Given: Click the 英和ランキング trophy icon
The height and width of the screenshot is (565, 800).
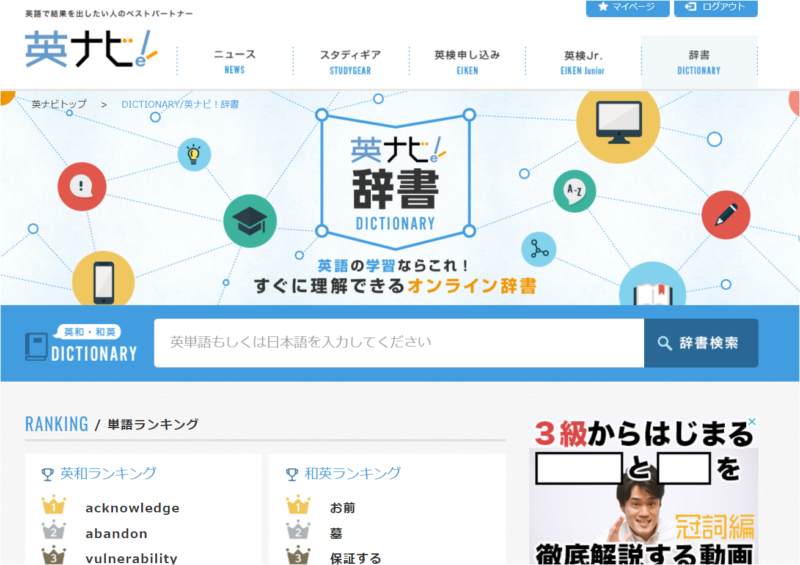Looking at the screenshot, I should 47,475.
